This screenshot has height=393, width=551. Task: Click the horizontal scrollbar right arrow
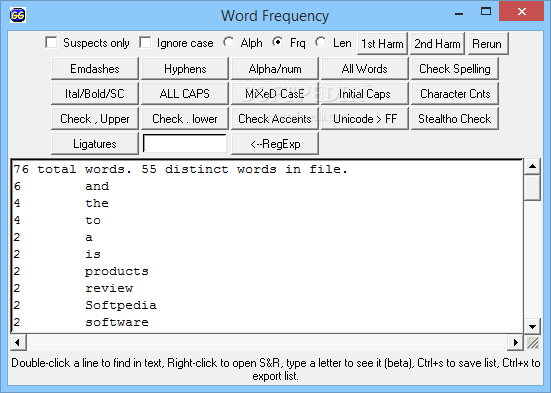pos(516,342)
